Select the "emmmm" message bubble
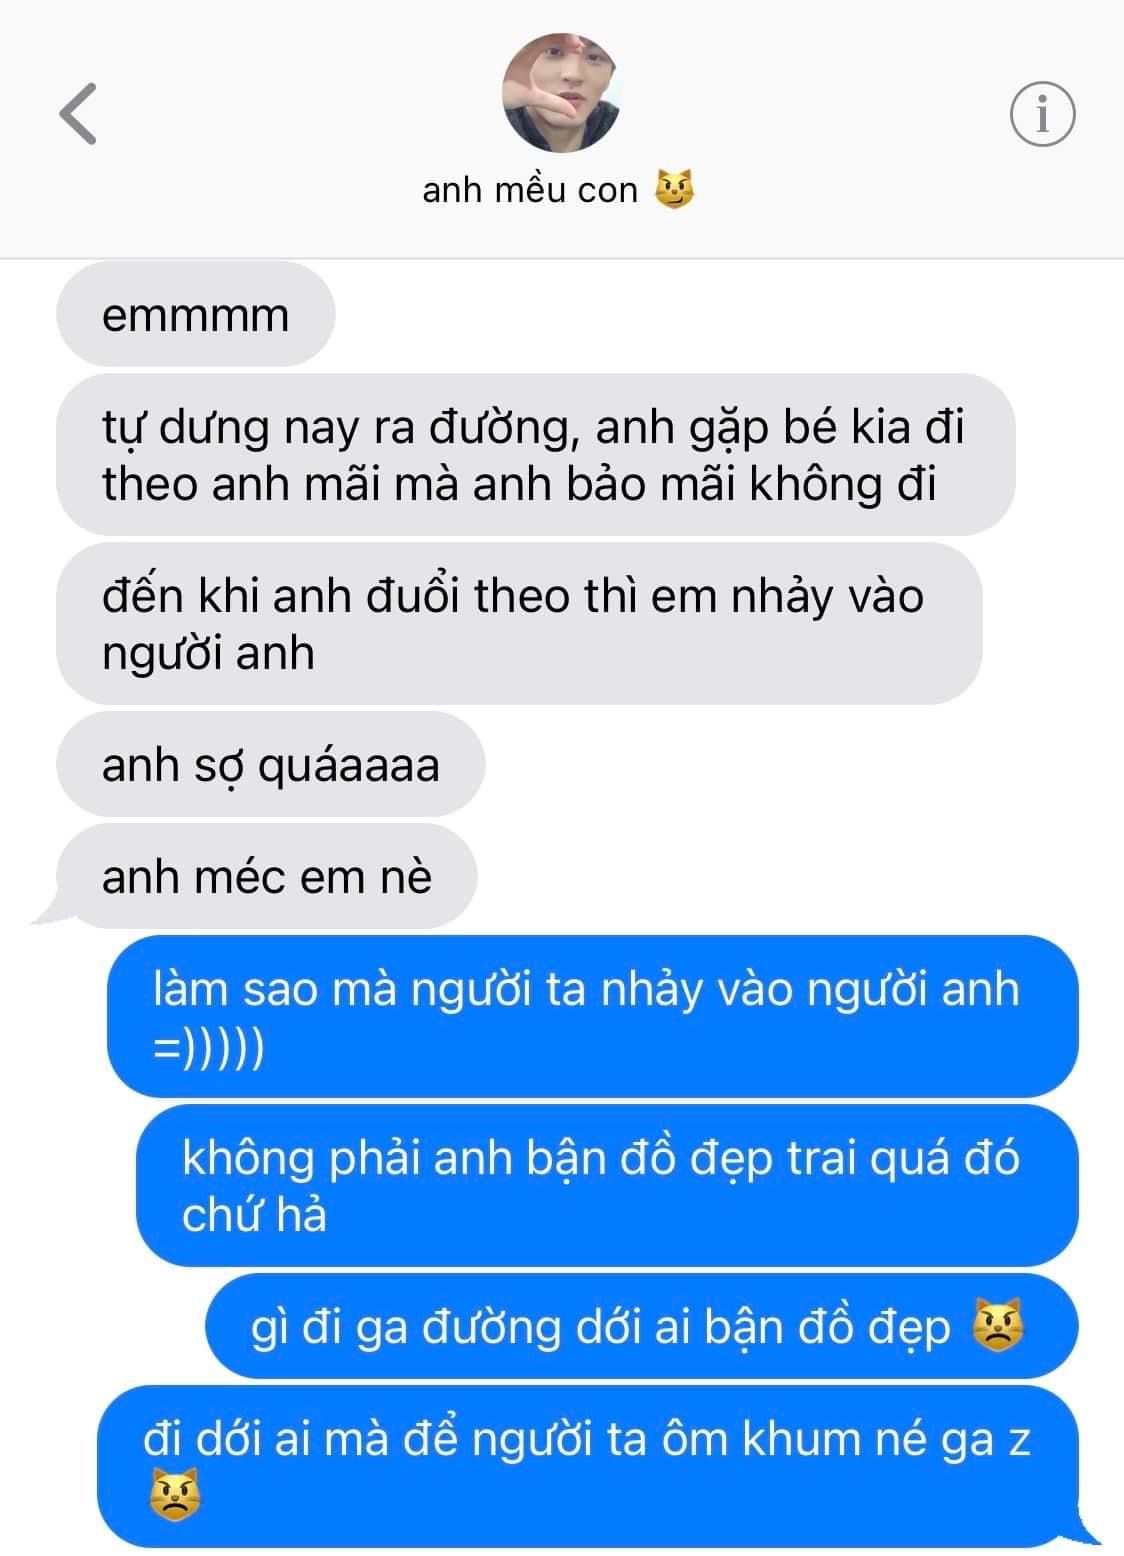 [x=196, y=315]
